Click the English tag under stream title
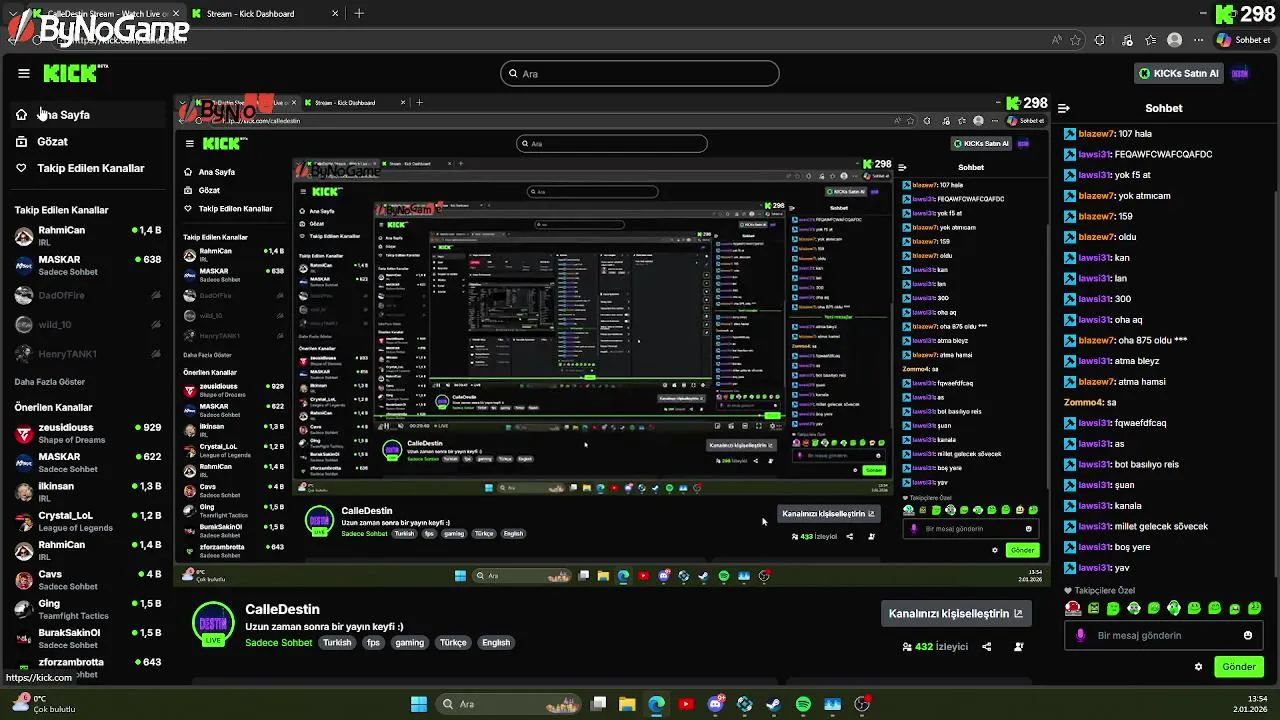The width and height of the screenshot is (1280, 720). [496, 643]
